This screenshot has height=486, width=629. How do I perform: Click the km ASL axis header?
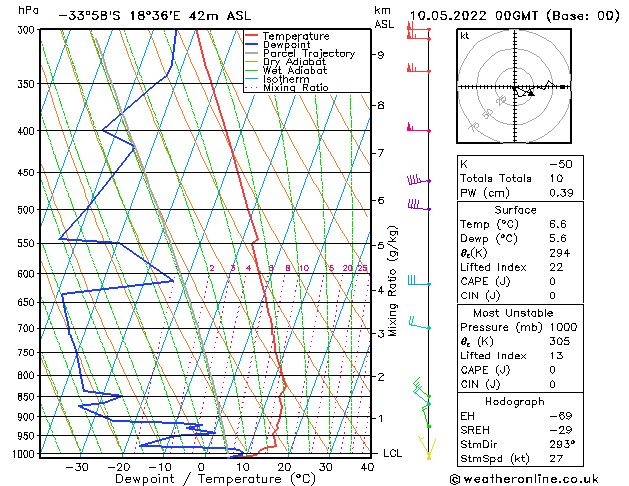click(384, 17)
